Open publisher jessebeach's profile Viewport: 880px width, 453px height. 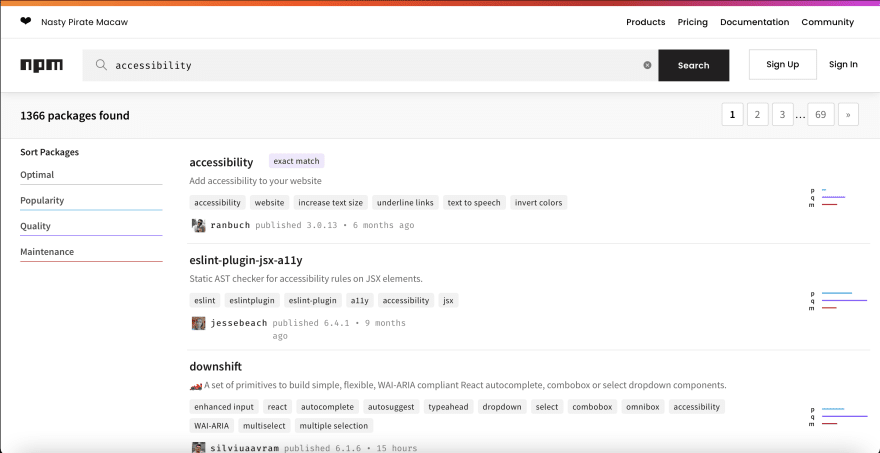pyautogui.click(x=239, y=323)
